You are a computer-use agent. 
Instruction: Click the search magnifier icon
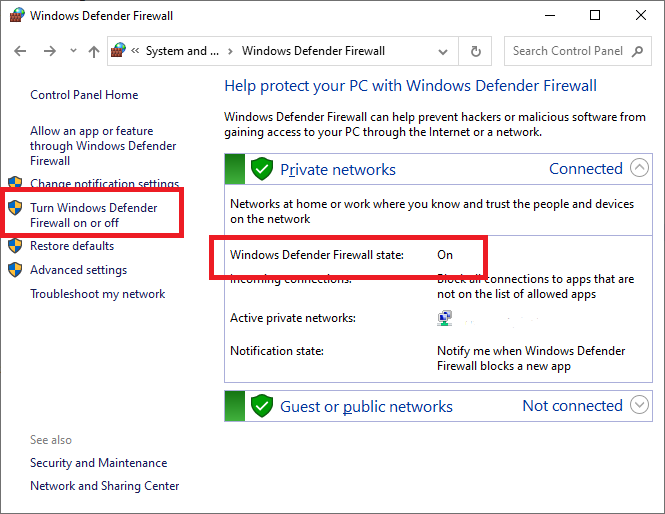pos(637,51)
